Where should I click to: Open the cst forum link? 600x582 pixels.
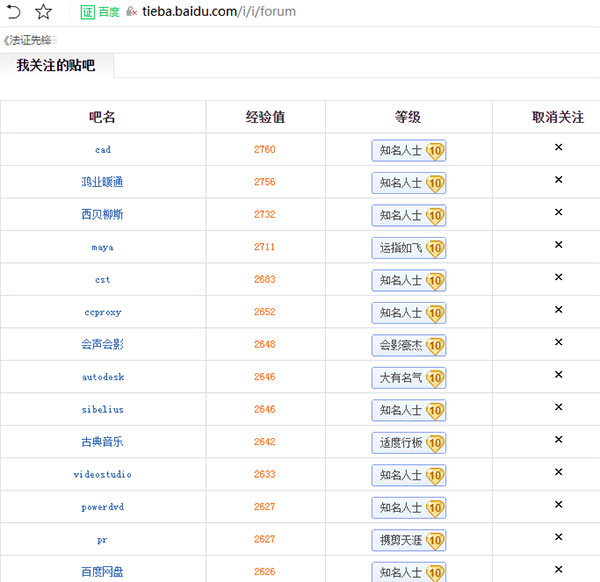[x=103, y=280]
